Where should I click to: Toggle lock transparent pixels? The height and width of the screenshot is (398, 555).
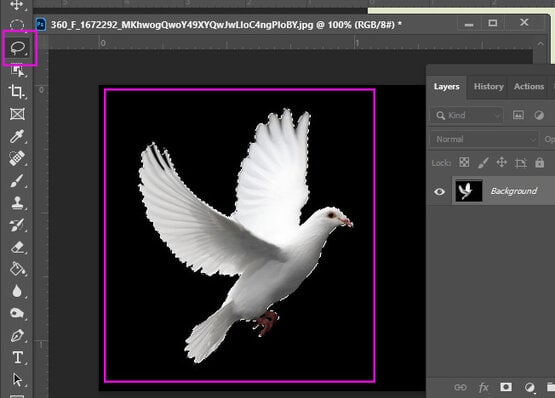(x=464, y=163)
